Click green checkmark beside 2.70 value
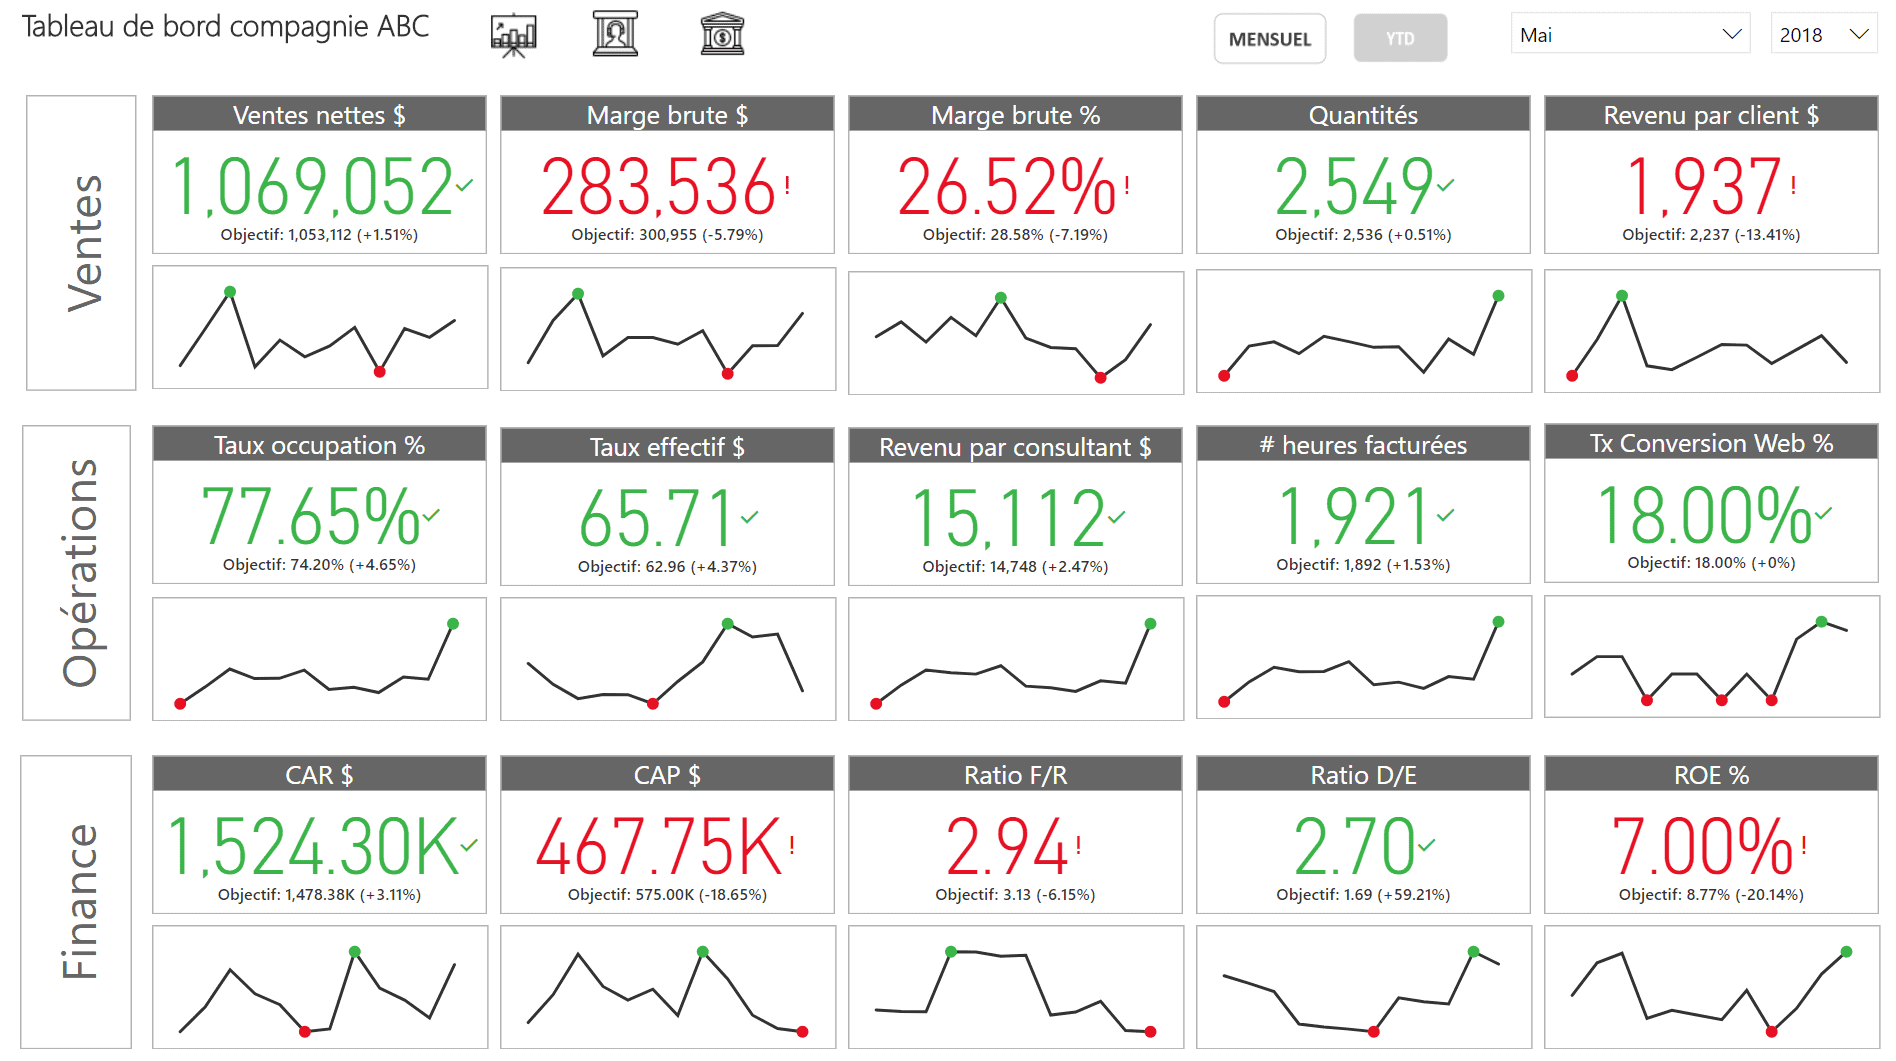The width and height of the screenshot is (1896, 1061). click(1427, 845)
